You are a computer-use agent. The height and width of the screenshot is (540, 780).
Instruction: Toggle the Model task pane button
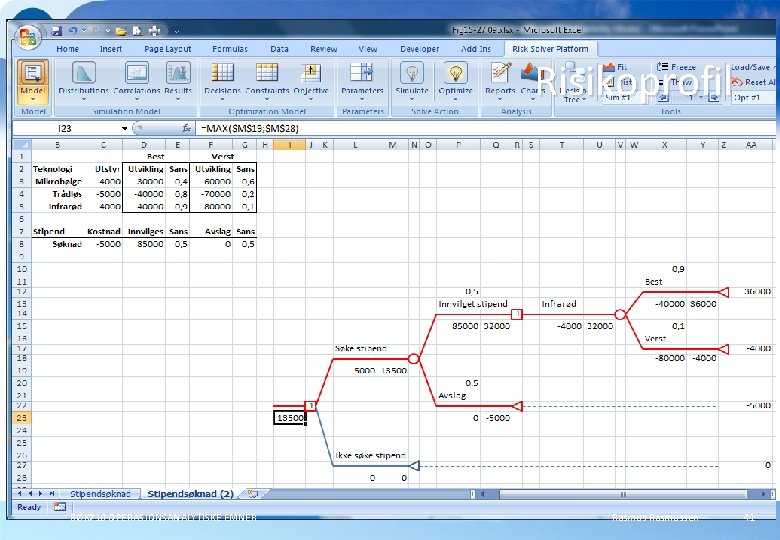(x=33, y=81)
